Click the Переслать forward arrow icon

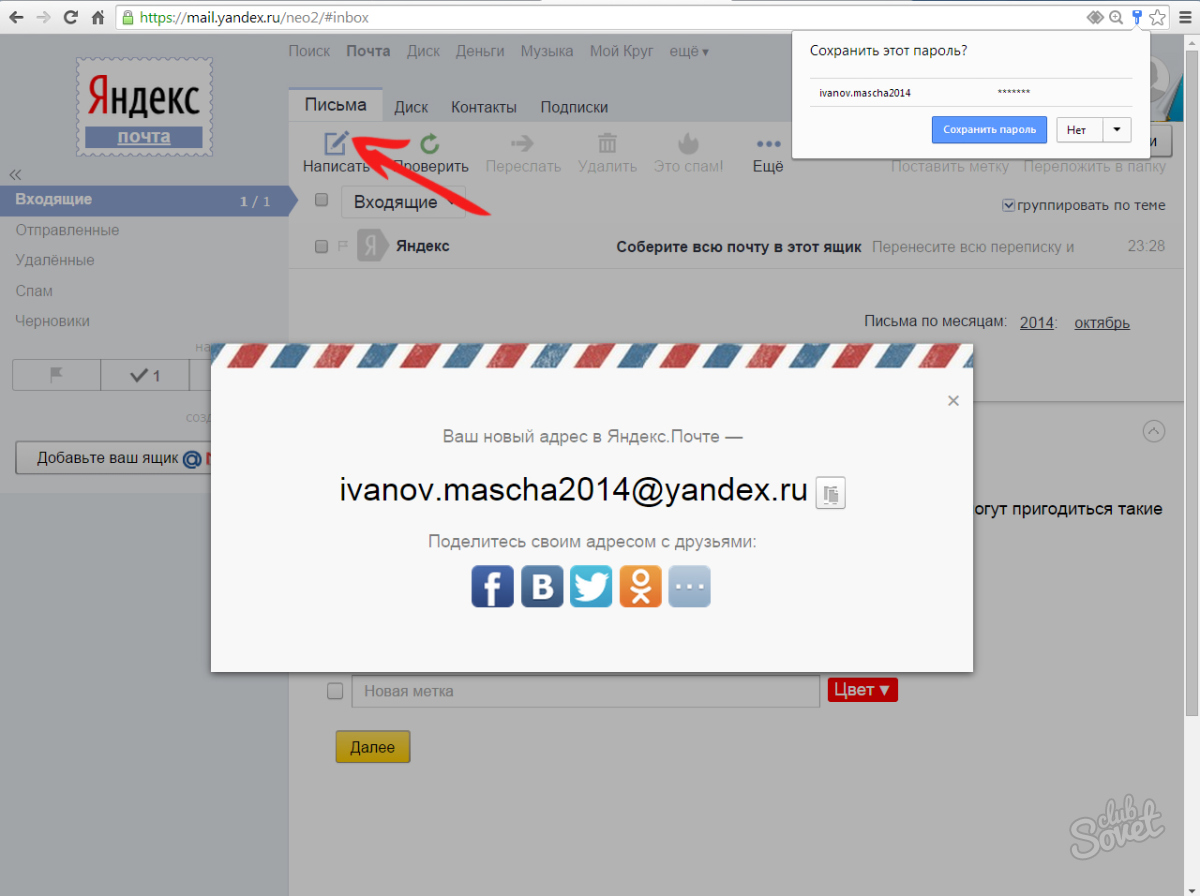pos(523,144)
